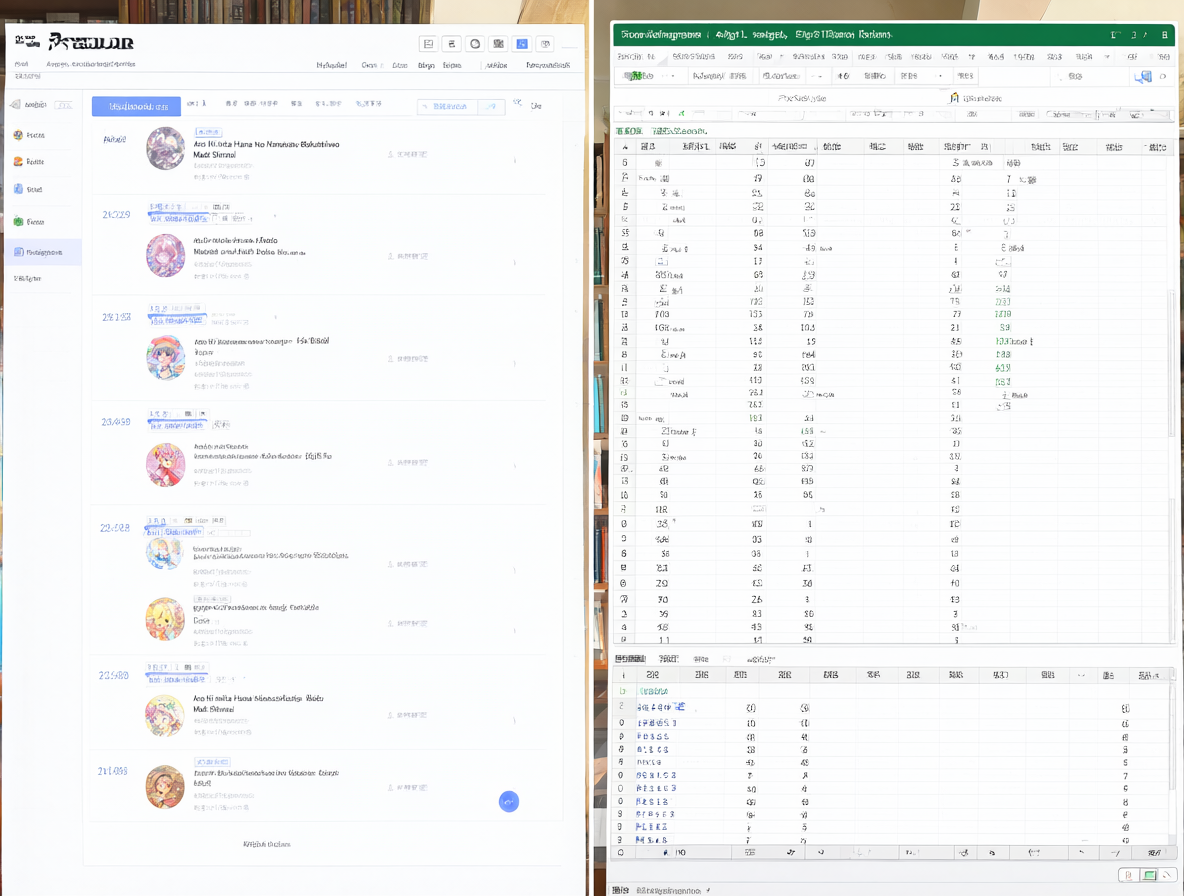Viewport: 1184px width, 896px height.
Task: Click the outlined blue search field in left window
Action: 461,106
